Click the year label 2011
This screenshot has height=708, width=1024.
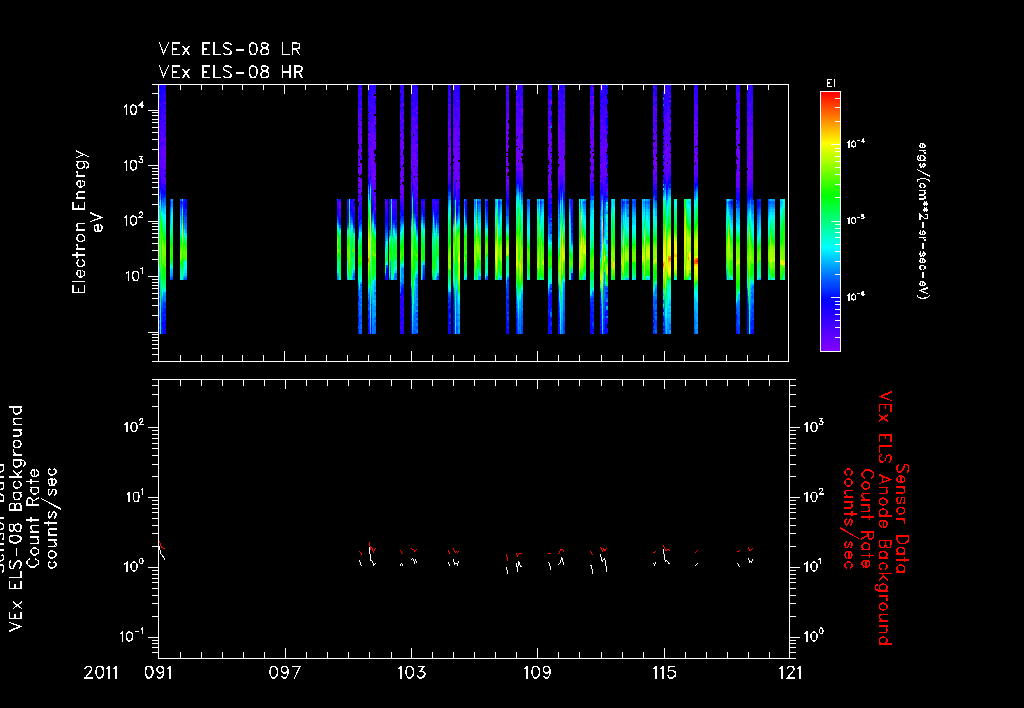[x=101, y=673]
